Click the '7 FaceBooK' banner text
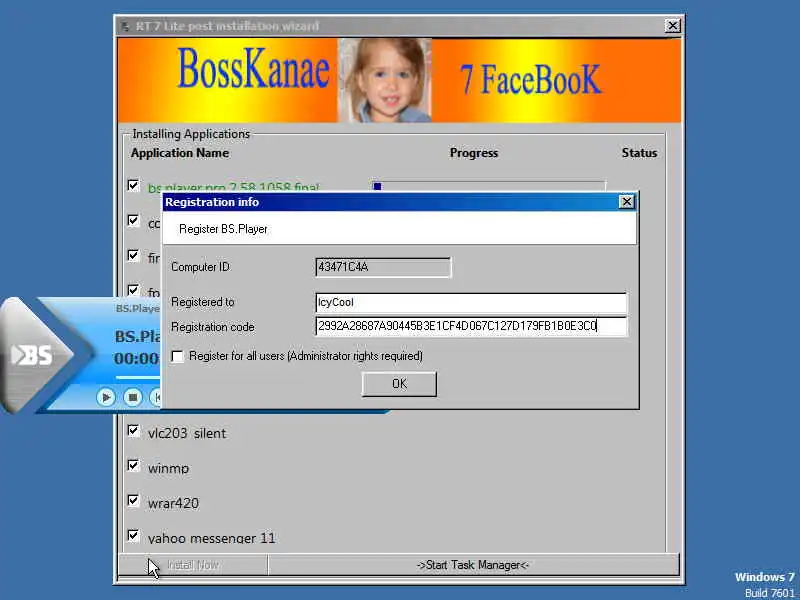 click(531, 80)
